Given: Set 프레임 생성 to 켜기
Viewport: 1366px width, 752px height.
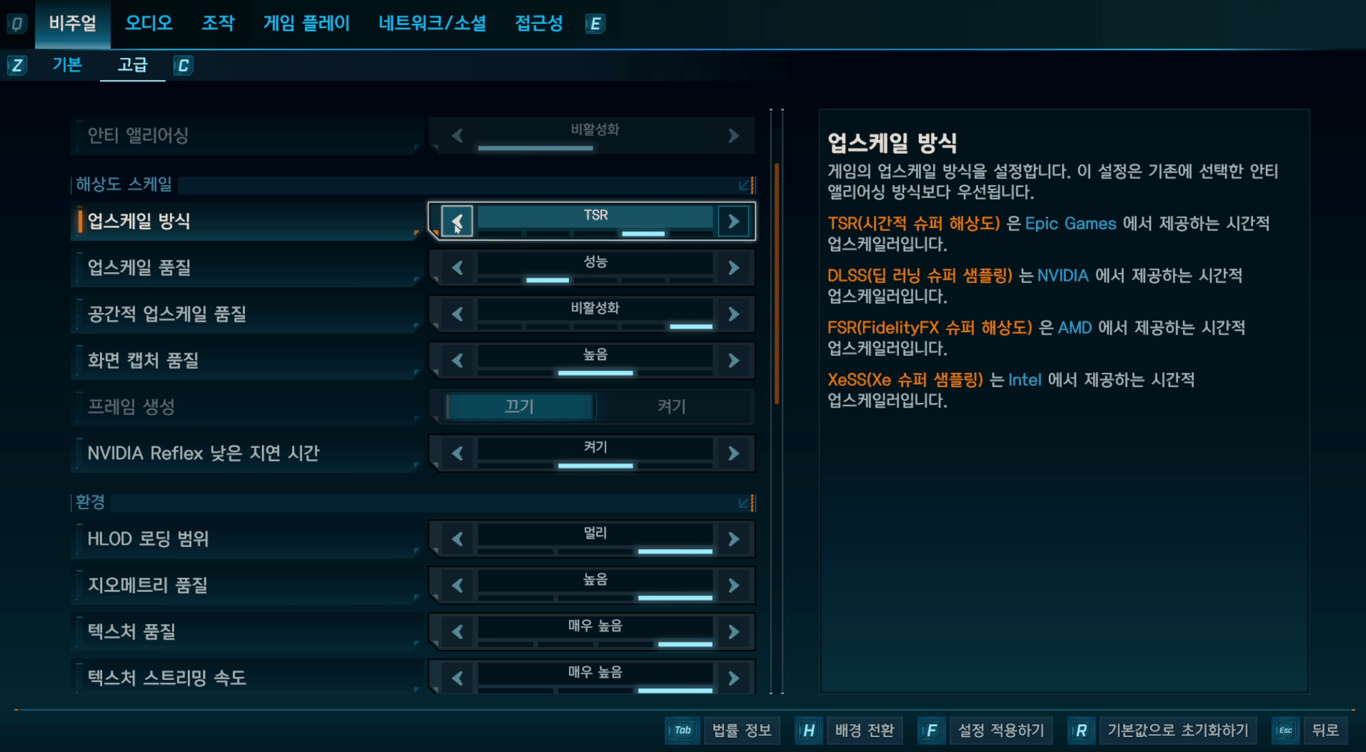Looking at the screenshot, I should (672, 407).
